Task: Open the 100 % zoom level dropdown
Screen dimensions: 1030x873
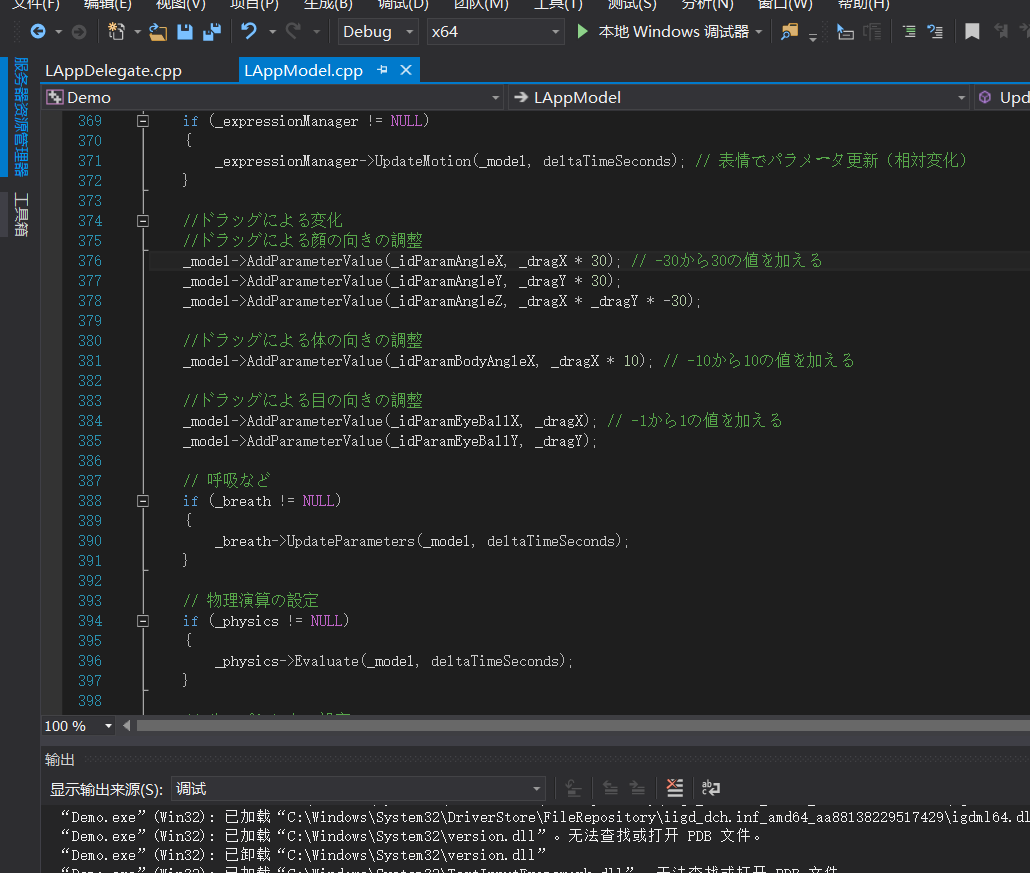Action: coord(79,726)
